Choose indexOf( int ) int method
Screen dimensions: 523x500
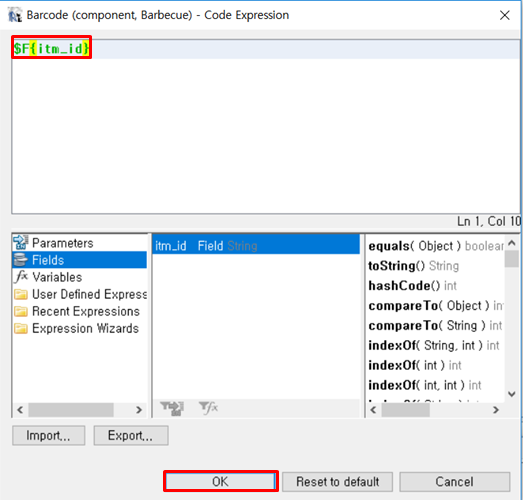tap(415, 365)
